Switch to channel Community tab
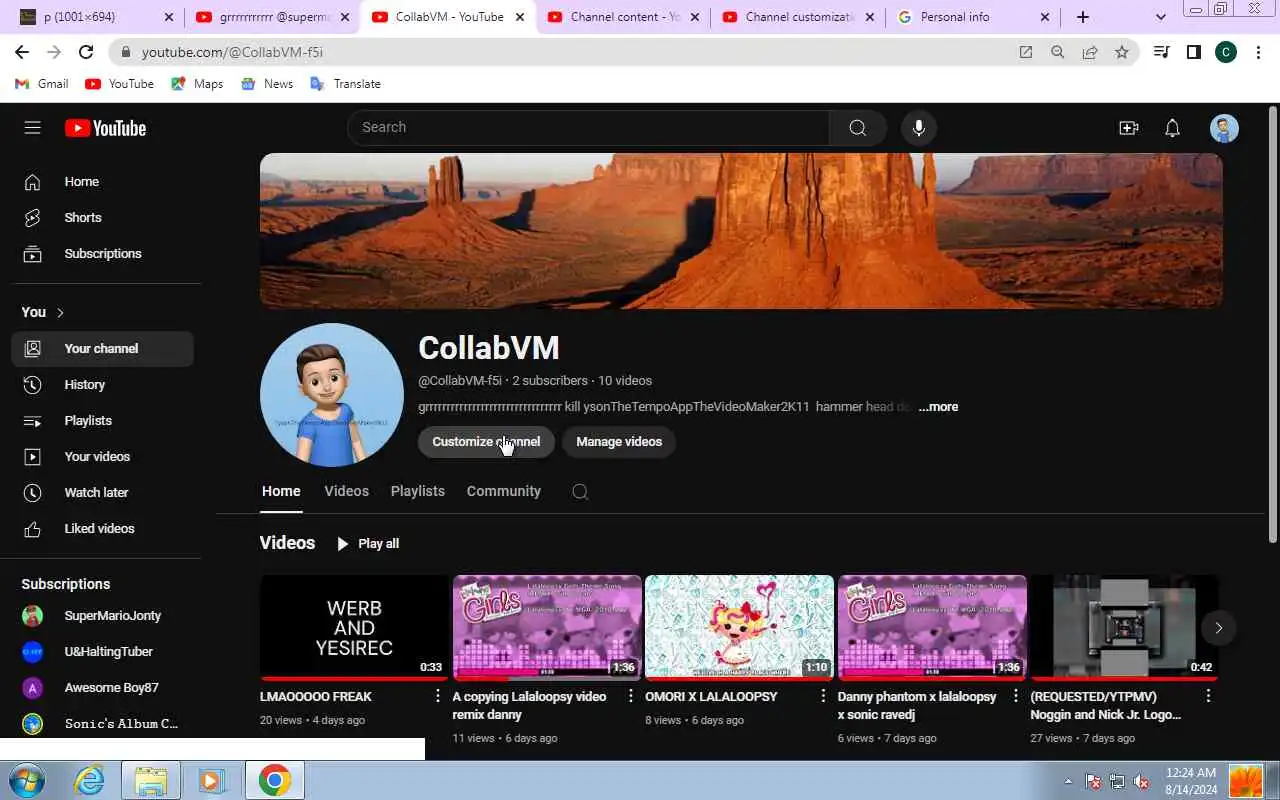 [x=504, y=492]
